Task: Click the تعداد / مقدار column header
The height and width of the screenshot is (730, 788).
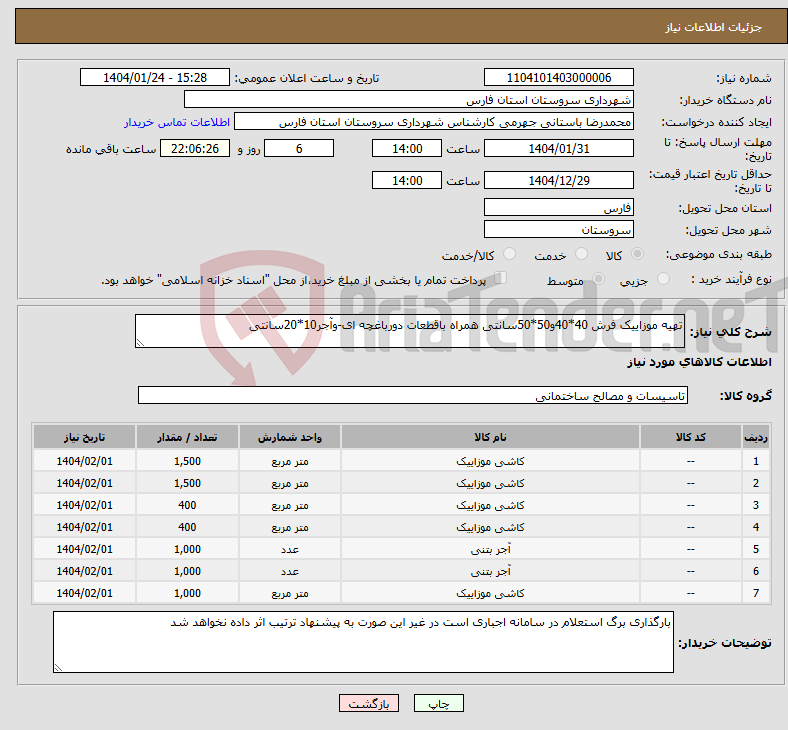Action: click(x=187, y=437)
